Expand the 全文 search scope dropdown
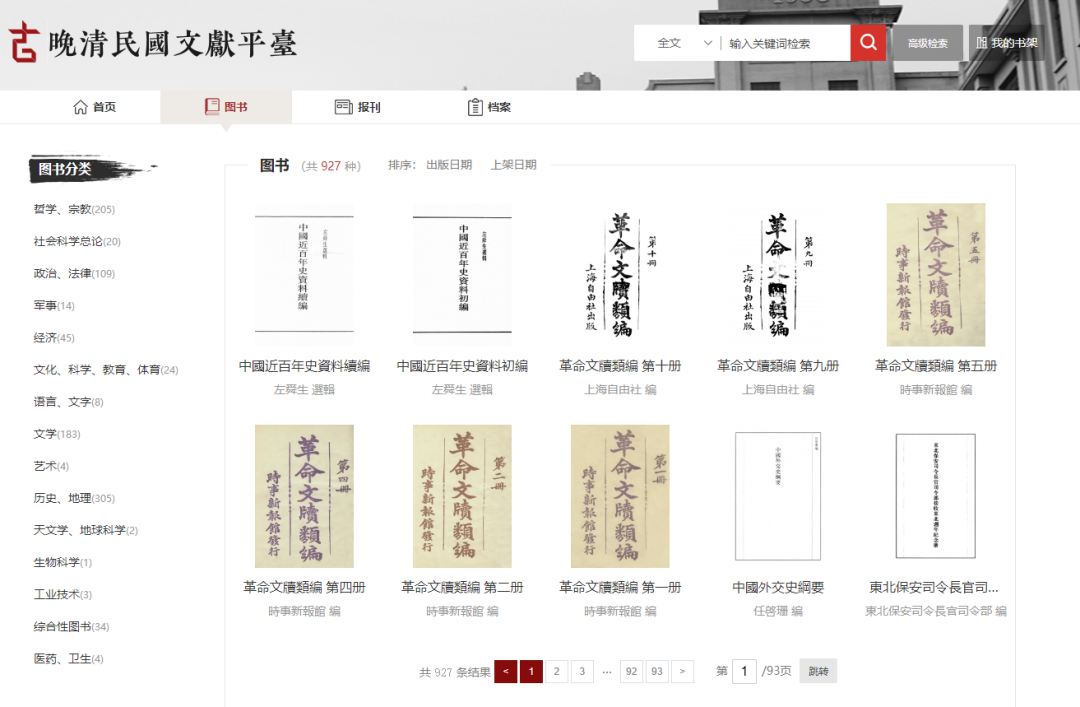 tap(684, 43)
